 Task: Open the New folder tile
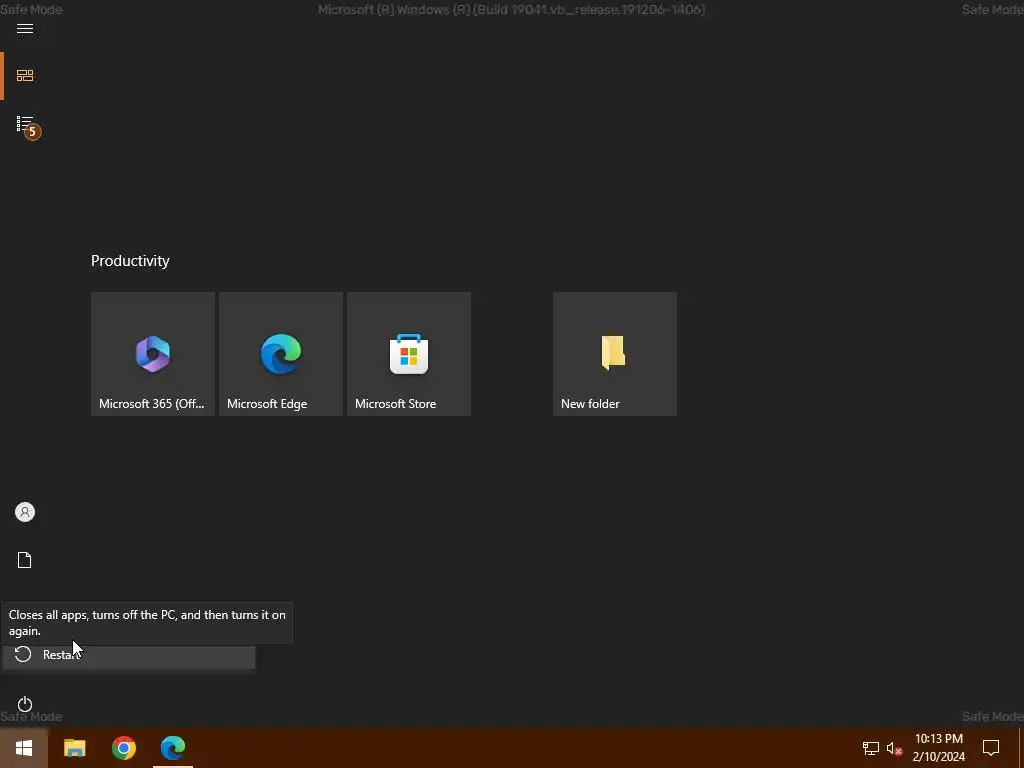(615, 354)
